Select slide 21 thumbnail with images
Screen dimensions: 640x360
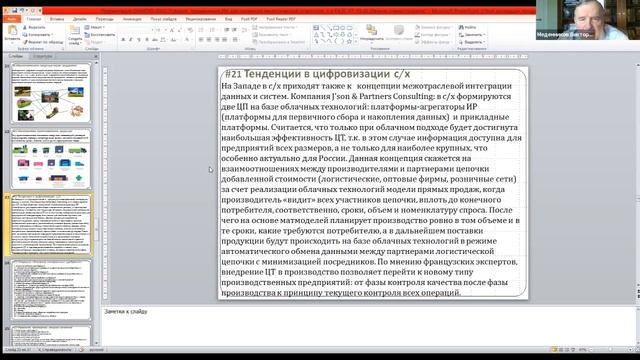(x=51, y=93)
